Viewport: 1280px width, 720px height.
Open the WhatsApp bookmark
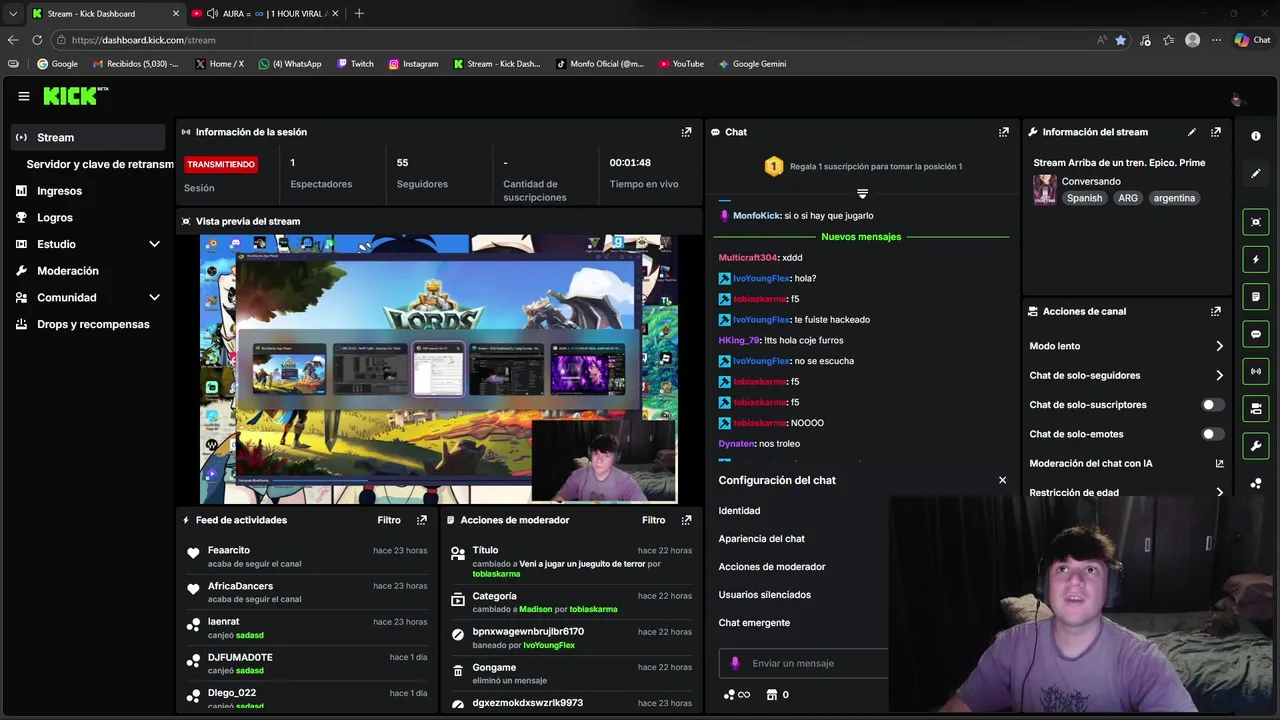point(290,64)
